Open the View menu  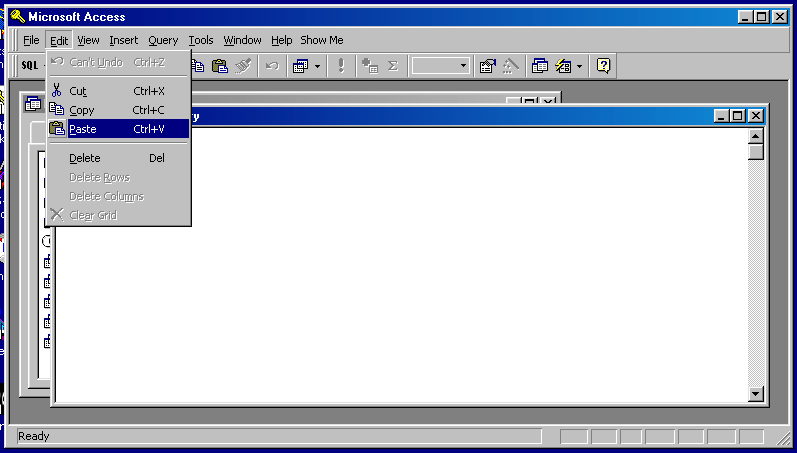pos(88,40)
